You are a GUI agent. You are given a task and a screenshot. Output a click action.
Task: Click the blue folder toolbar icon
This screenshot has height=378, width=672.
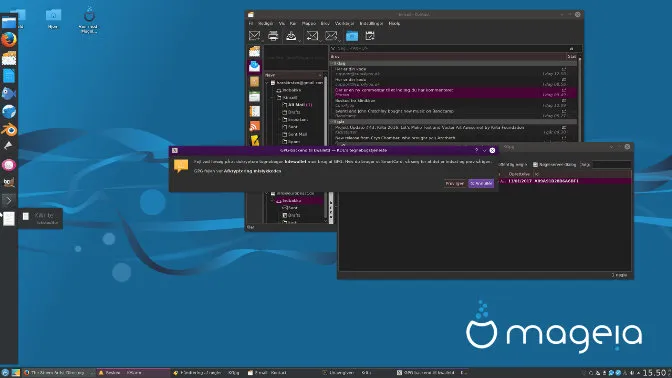pyautogui.click(x=352, y=36)
